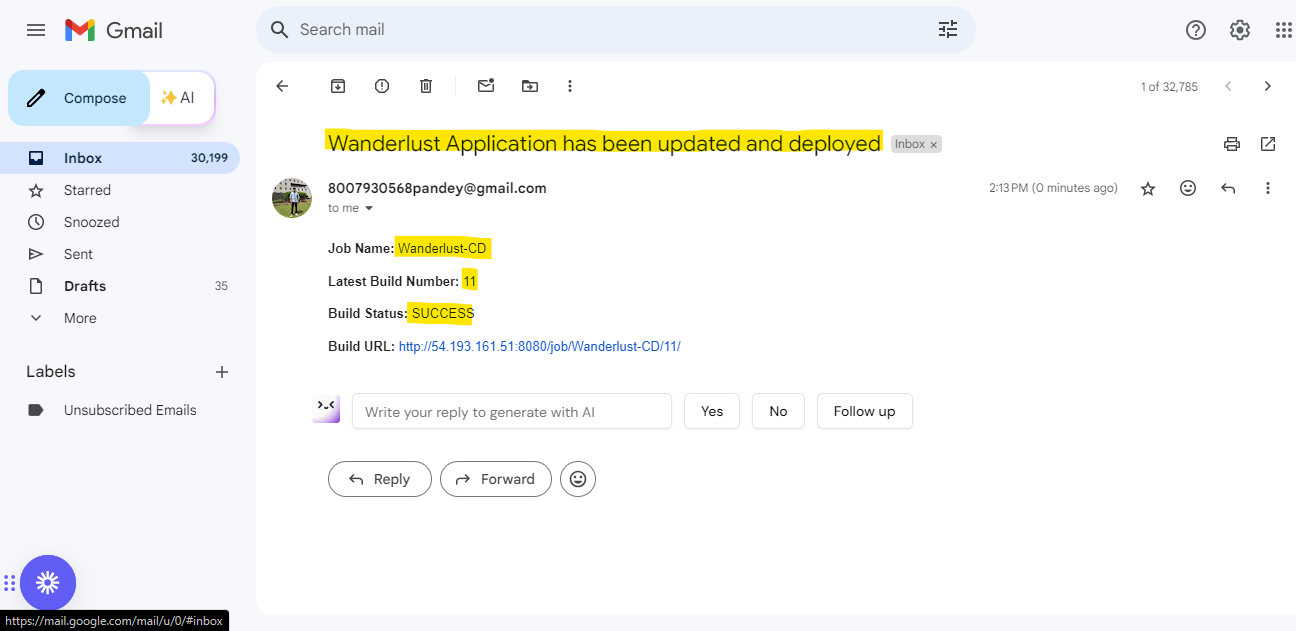Click the SUCCESS build status text

coord(443,313)
